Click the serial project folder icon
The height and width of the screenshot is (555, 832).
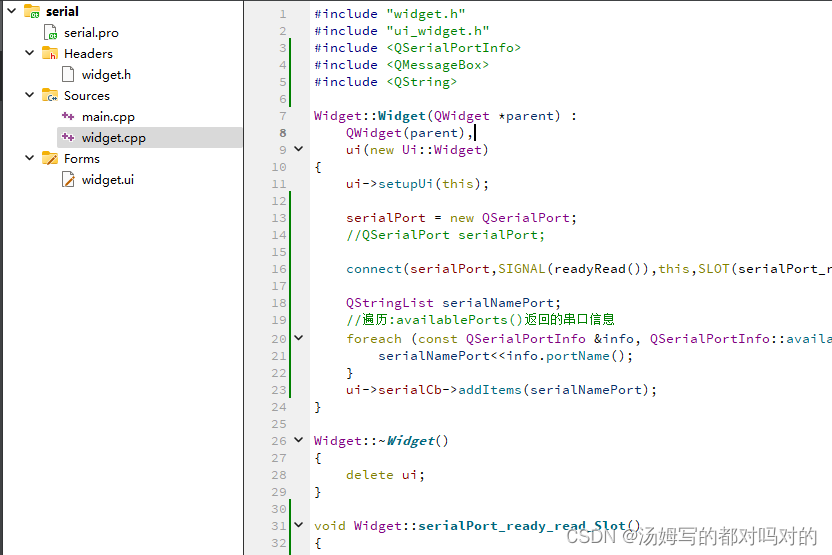(x=32, y=11)
